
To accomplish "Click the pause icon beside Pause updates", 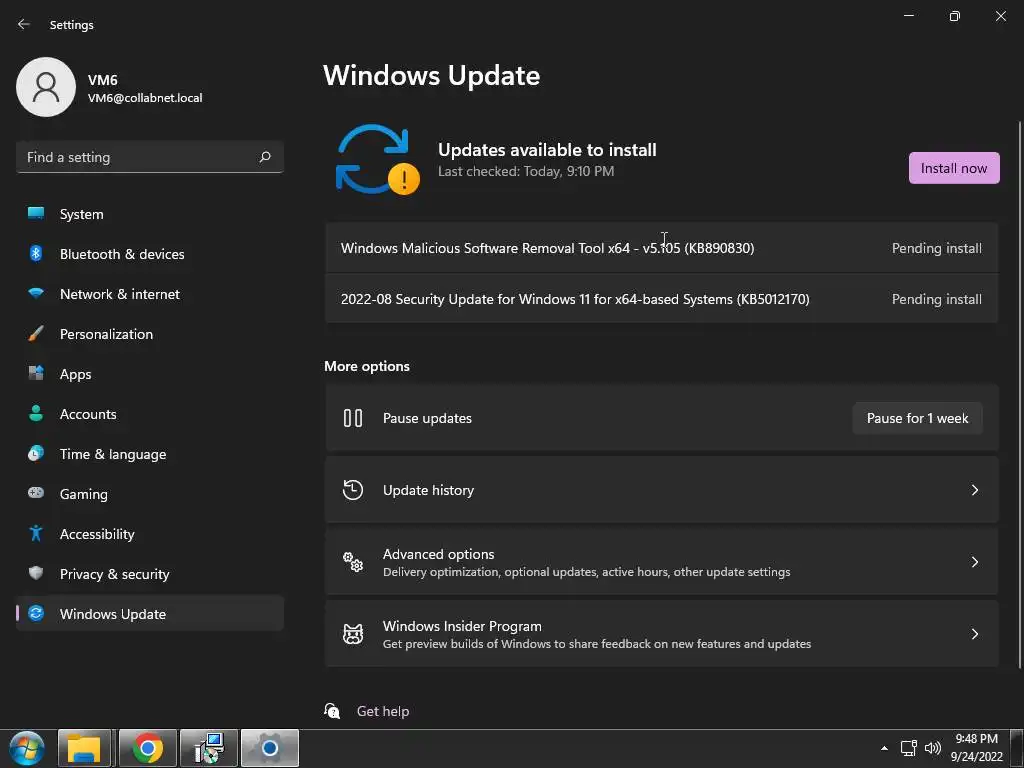I will (353, 418).
